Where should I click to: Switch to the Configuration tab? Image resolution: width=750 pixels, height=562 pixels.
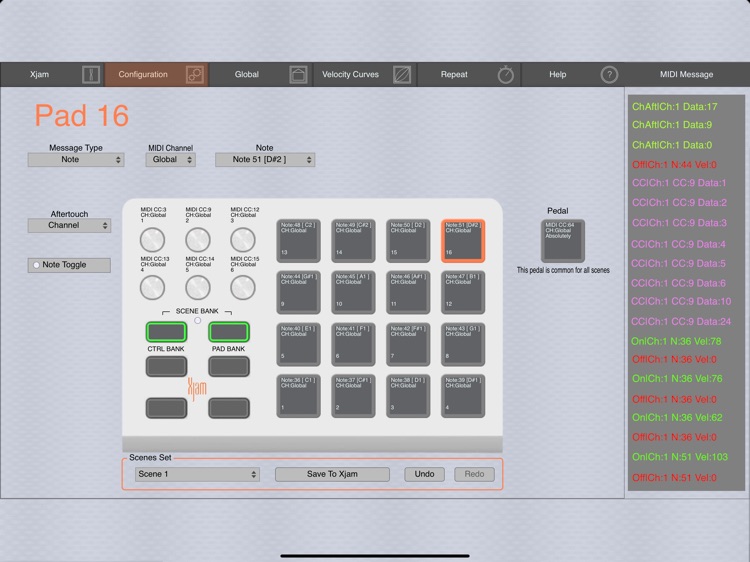(x=156, y=75)
